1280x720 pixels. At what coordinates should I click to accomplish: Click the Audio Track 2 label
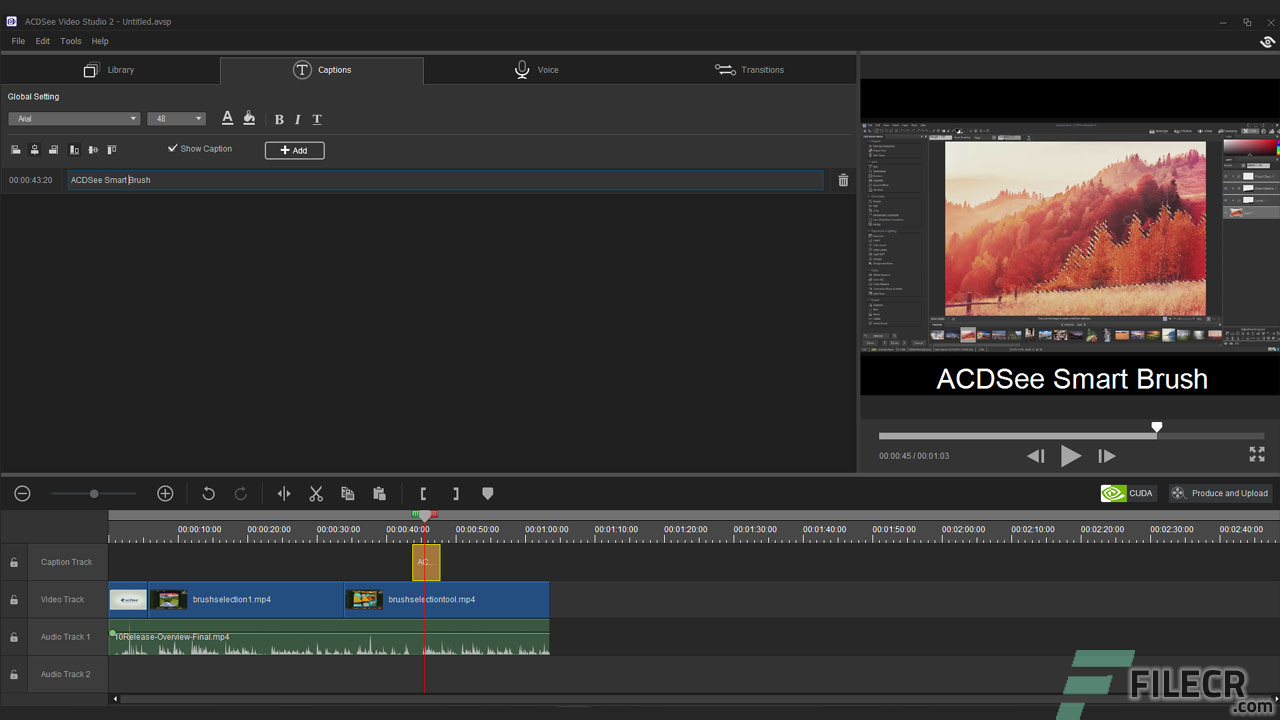click(x=65, y=675)
